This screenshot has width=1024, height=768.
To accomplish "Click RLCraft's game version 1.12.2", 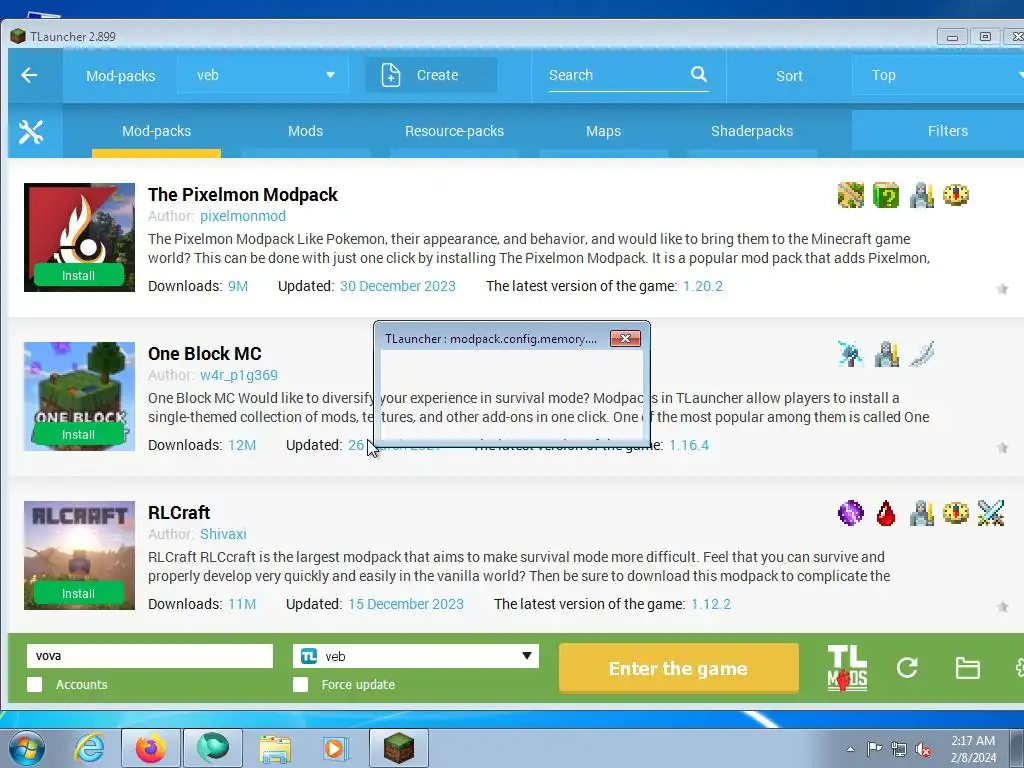I will tap(711, 604).
